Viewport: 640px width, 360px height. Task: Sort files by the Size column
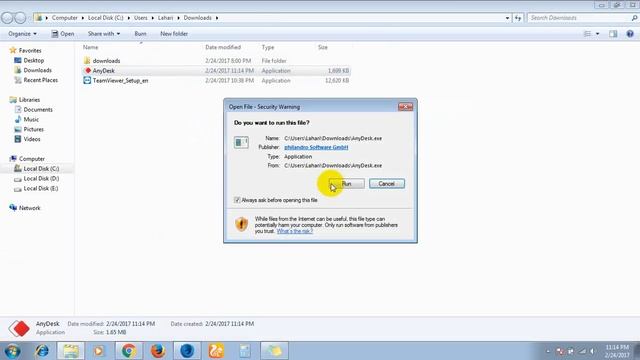point(322,47)
